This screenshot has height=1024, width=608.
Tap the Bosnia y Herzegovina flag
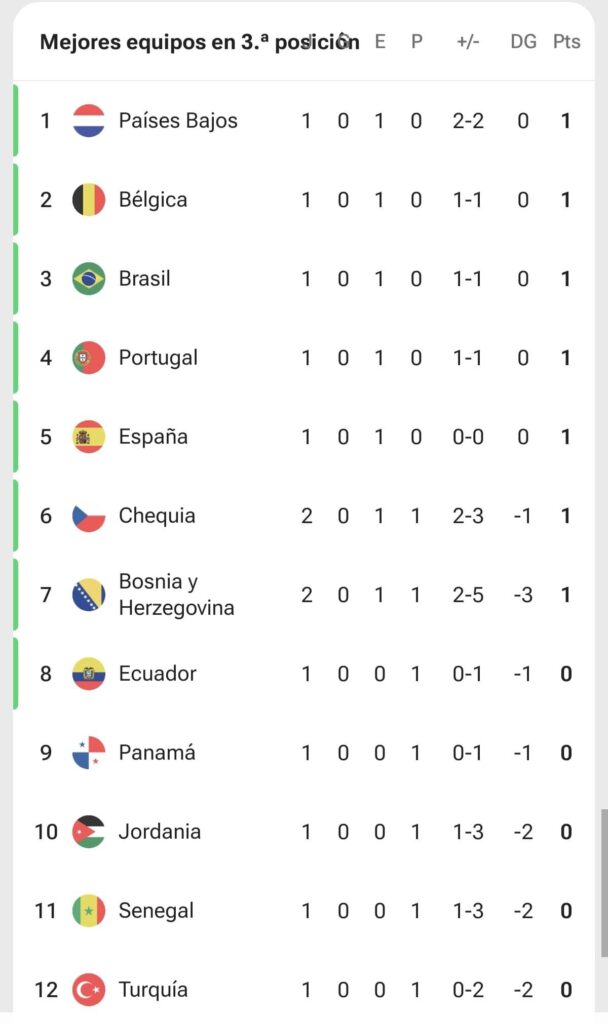click(x=89, y=595)
